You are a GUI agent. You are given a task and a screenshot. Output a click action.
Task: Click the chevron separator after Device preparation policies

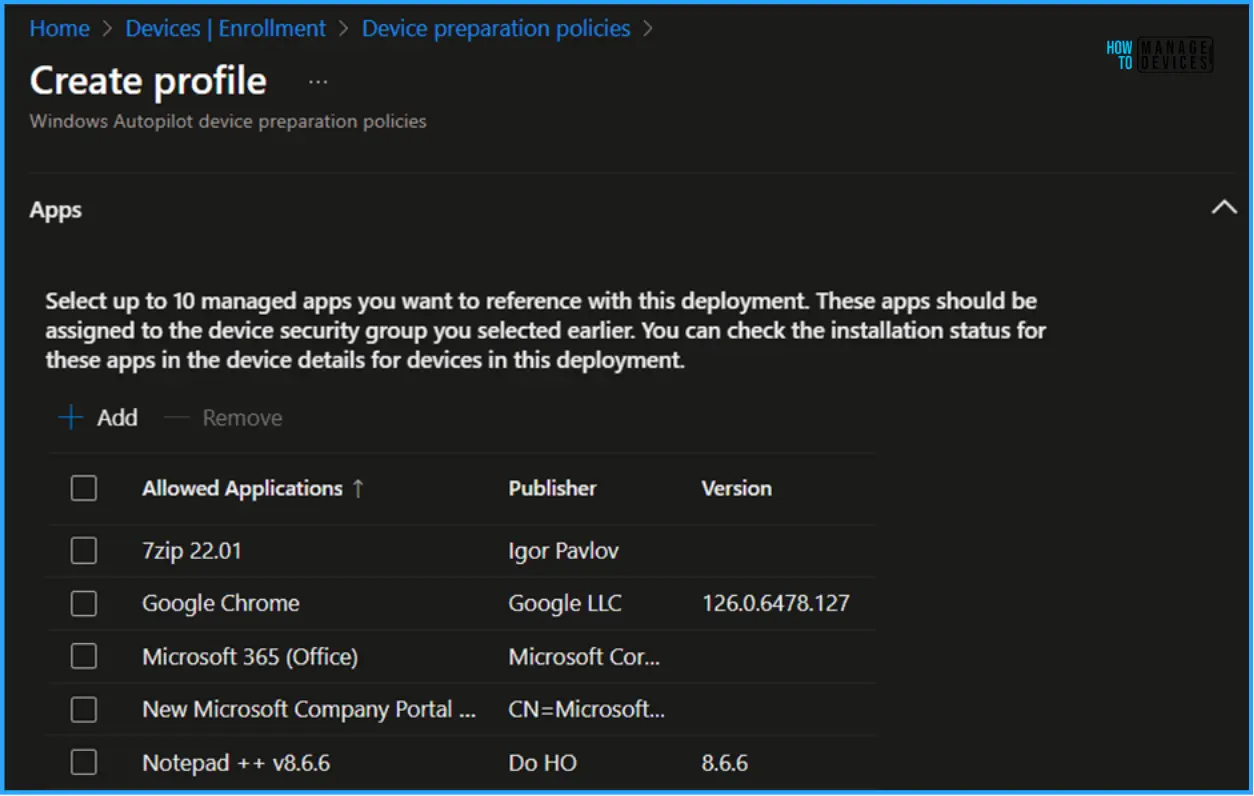648,28
